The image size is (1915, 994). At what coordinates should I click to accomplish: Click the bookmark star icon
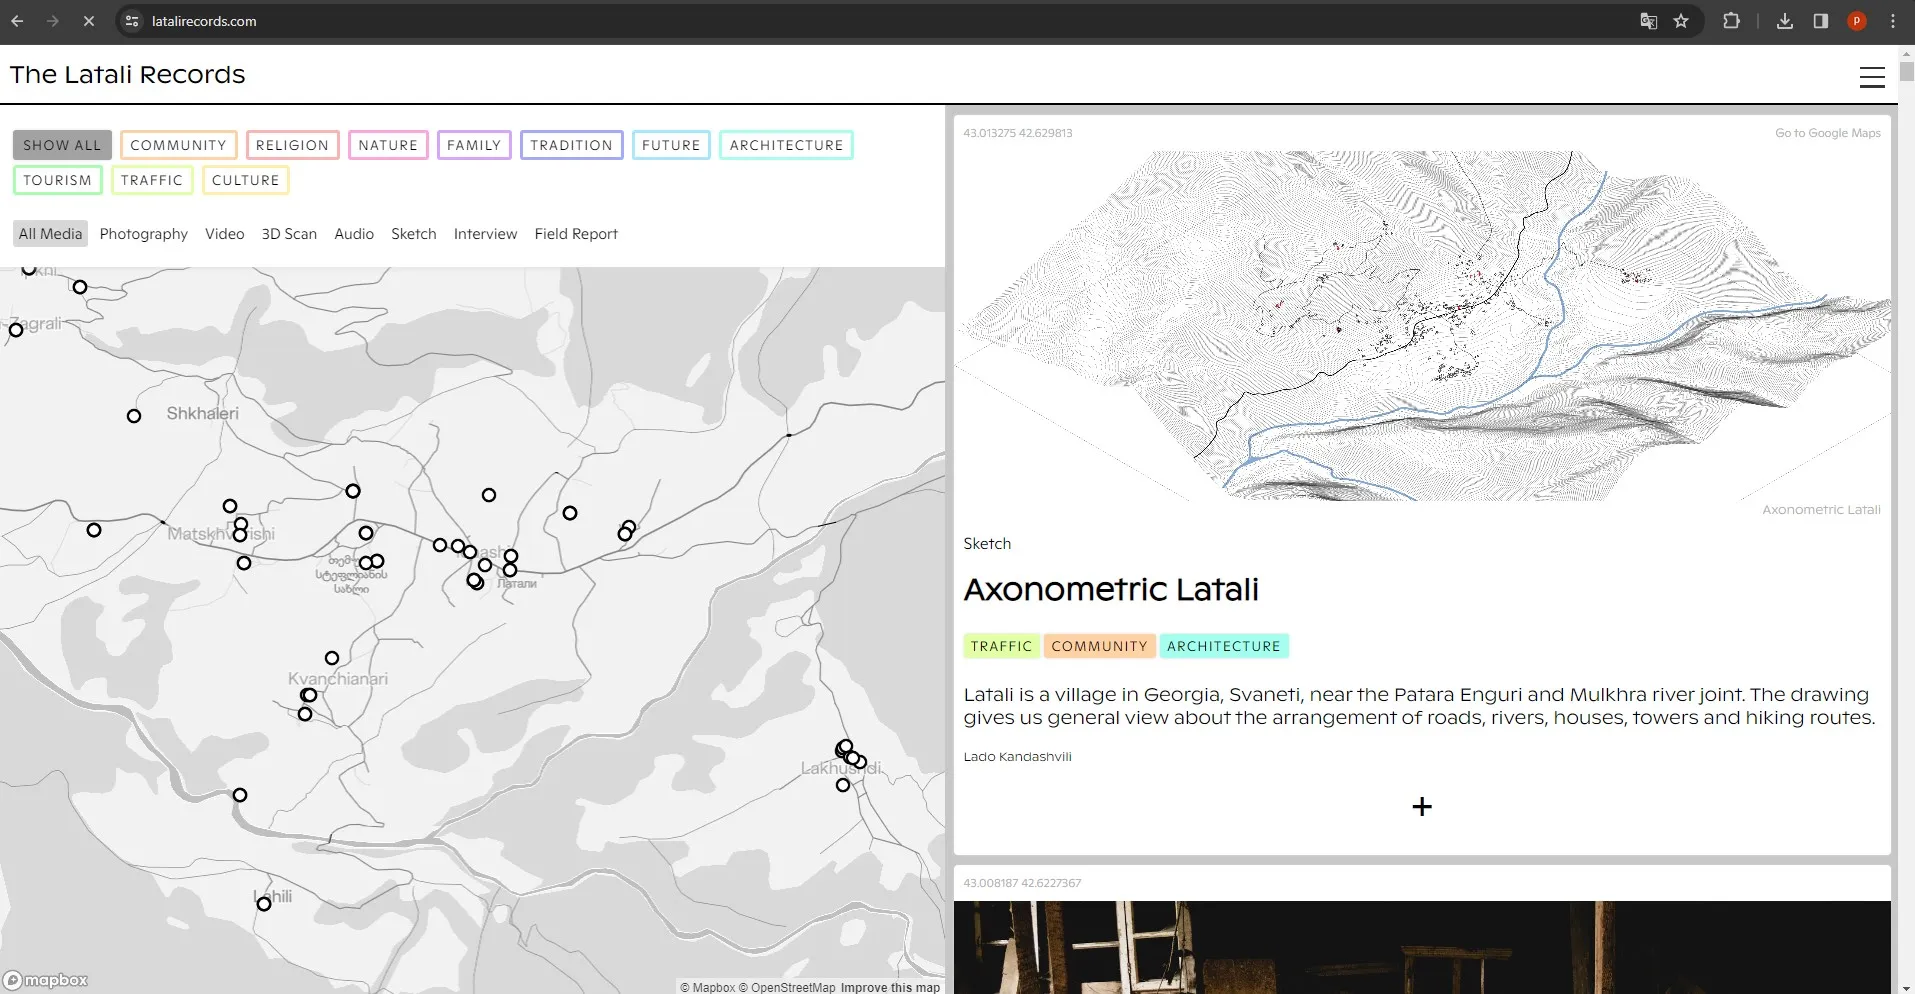point(1681,21)
